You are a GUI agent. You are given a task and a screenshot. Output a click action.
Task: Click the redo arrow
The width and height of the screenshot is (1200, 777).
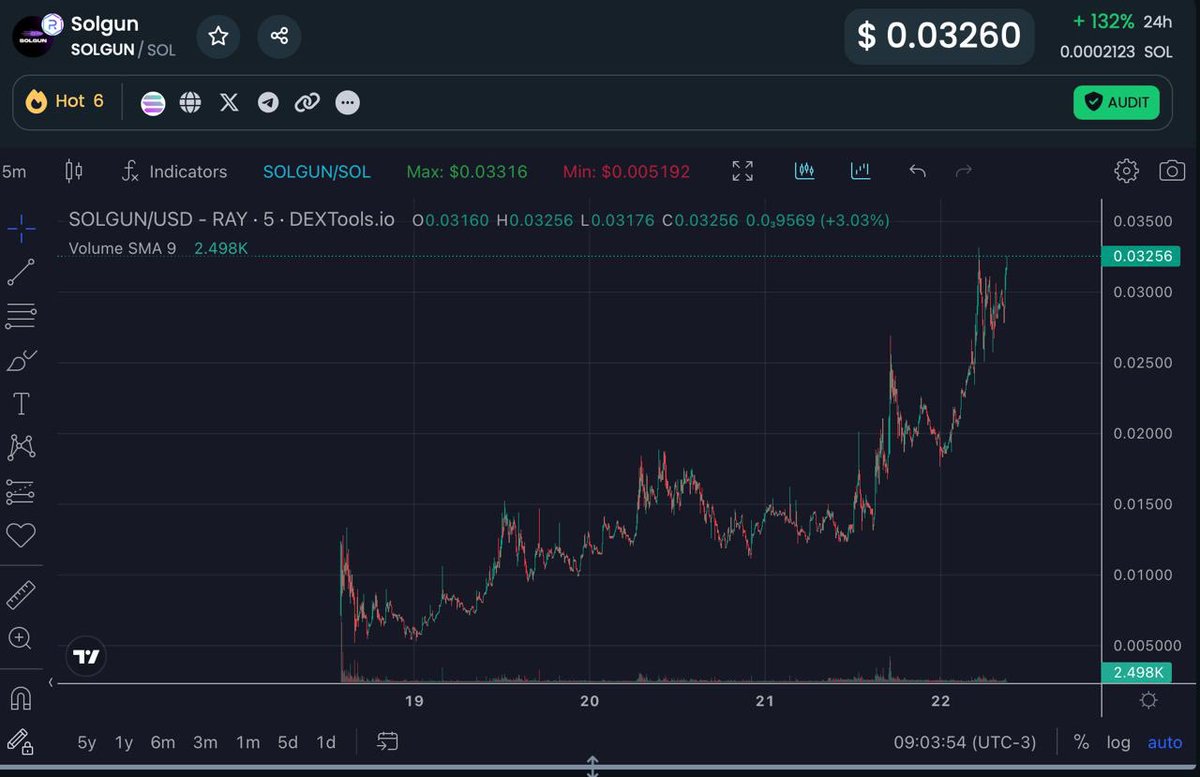tap(964, 171)
